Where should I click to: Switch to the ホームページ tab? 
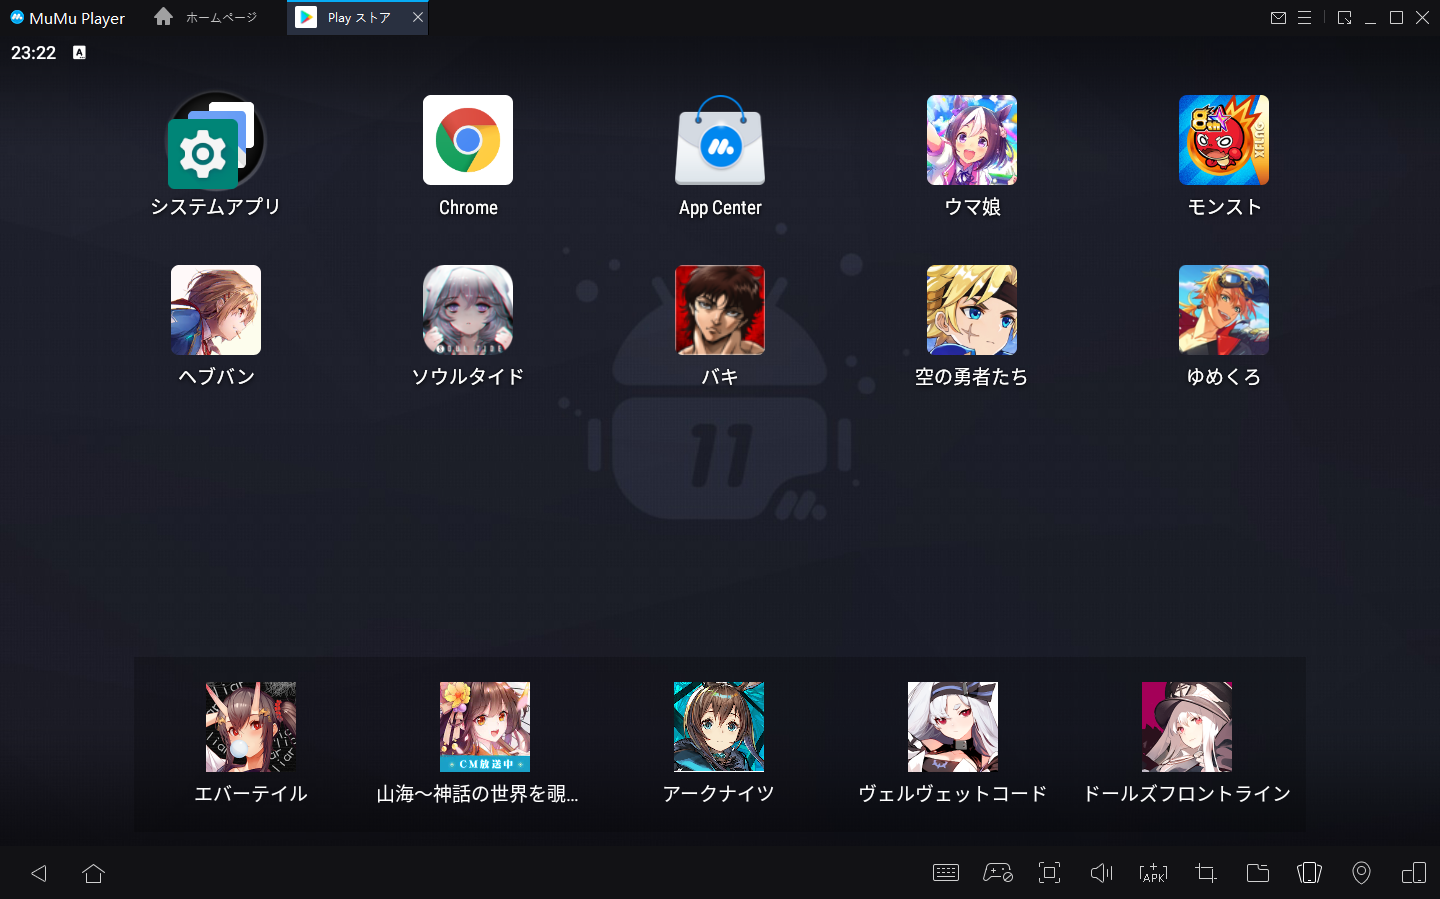pos(206,18)
